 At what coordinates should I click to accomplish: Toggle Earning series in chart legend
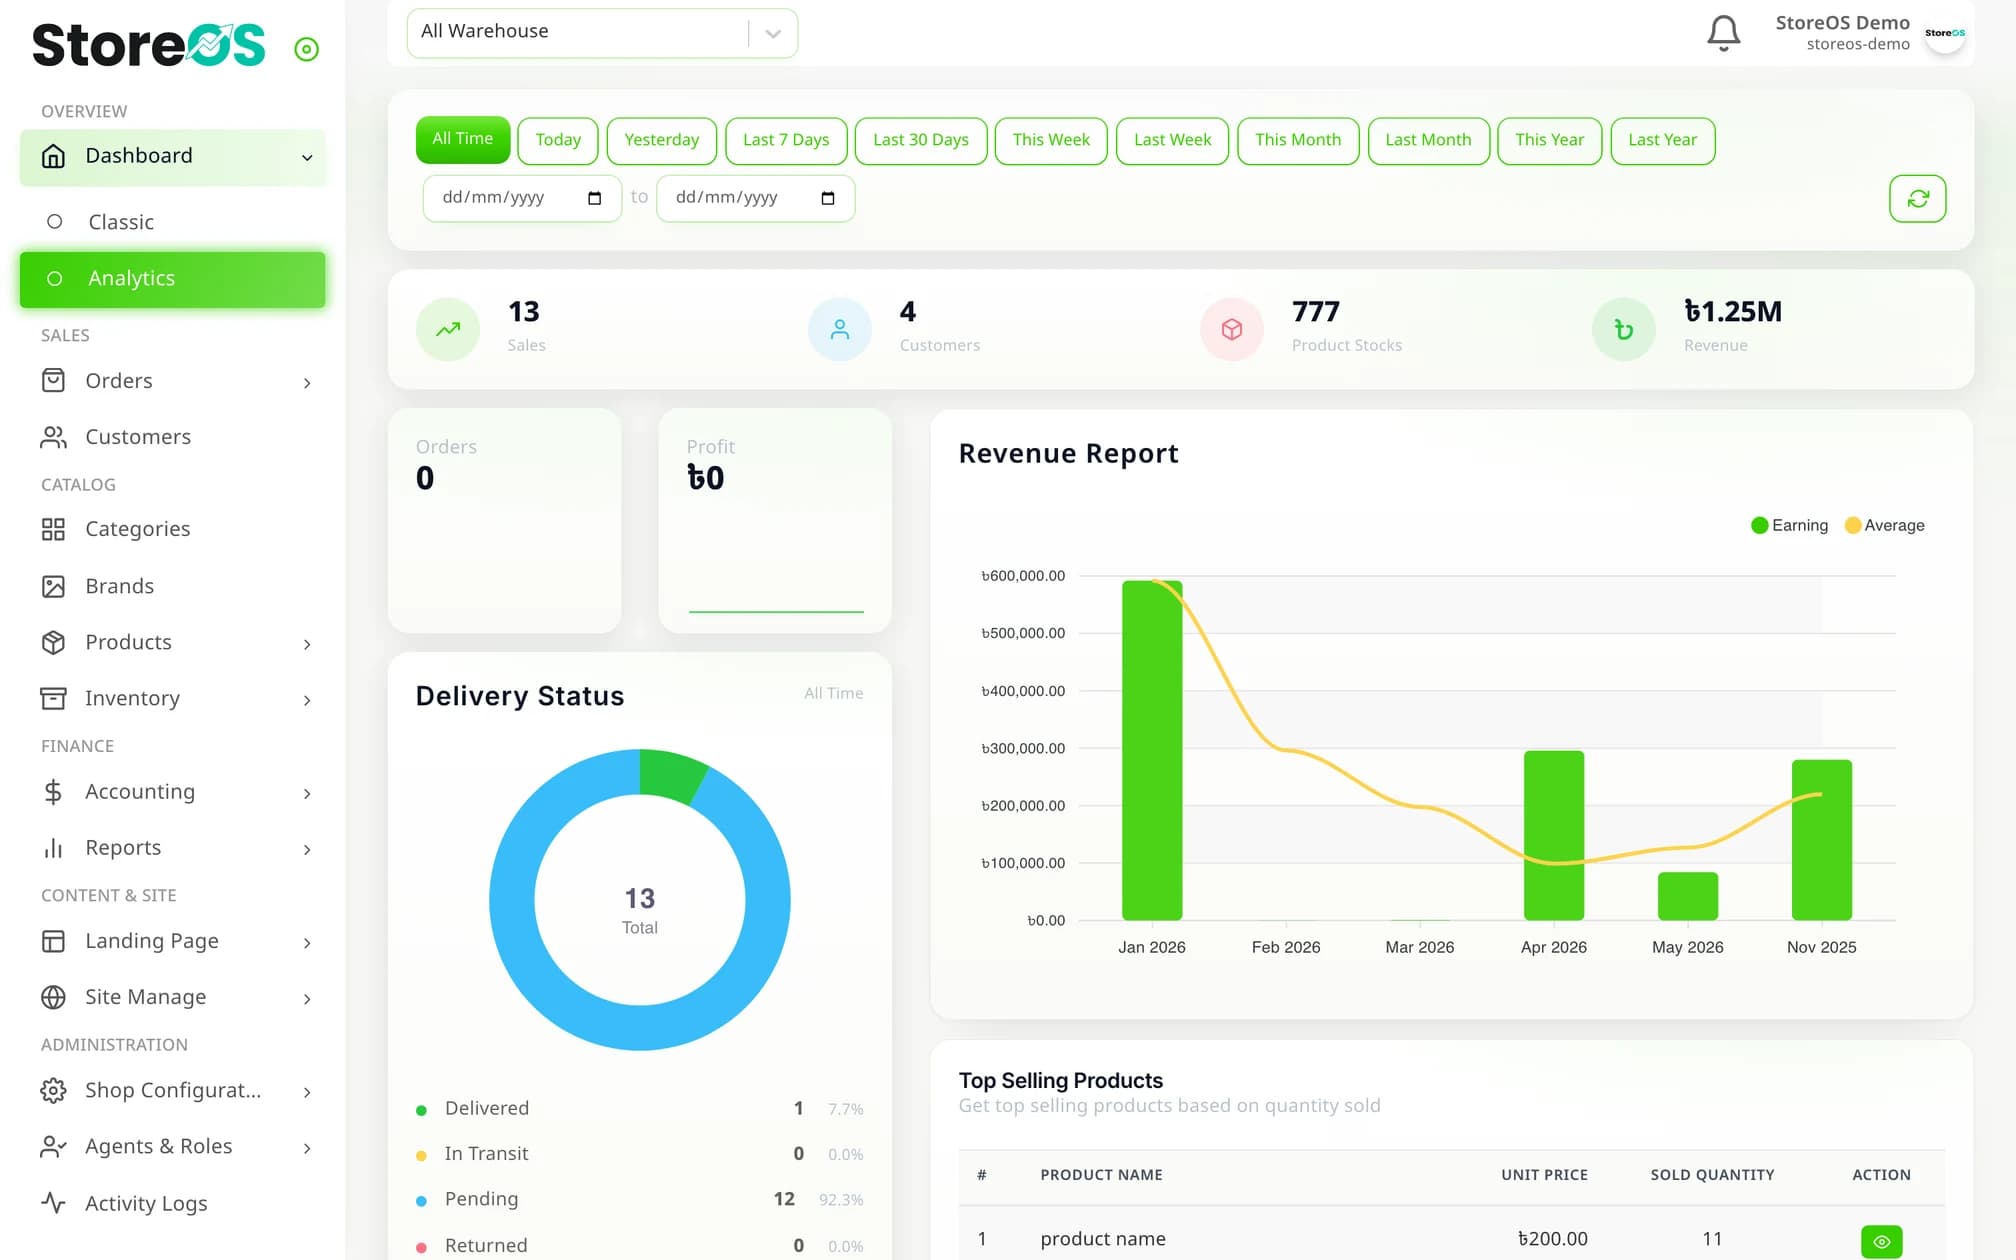click(x=1789, y=526)
